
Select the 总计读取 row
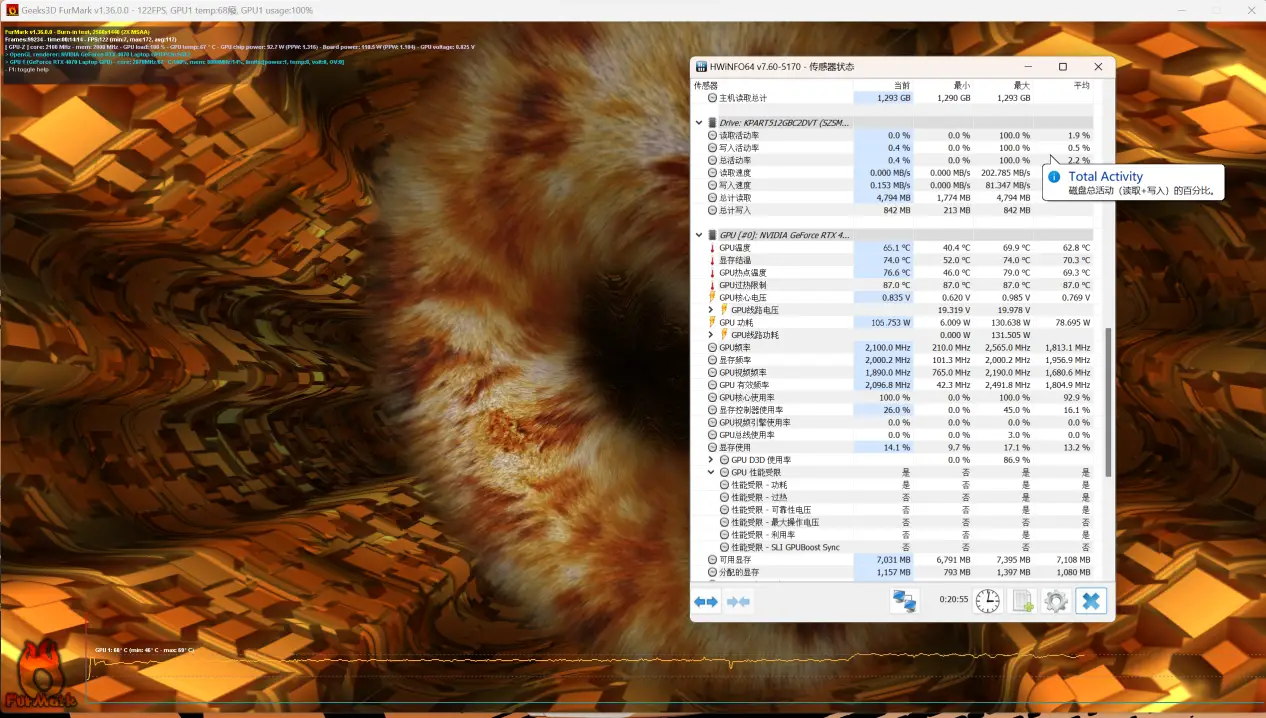point(893,198)
